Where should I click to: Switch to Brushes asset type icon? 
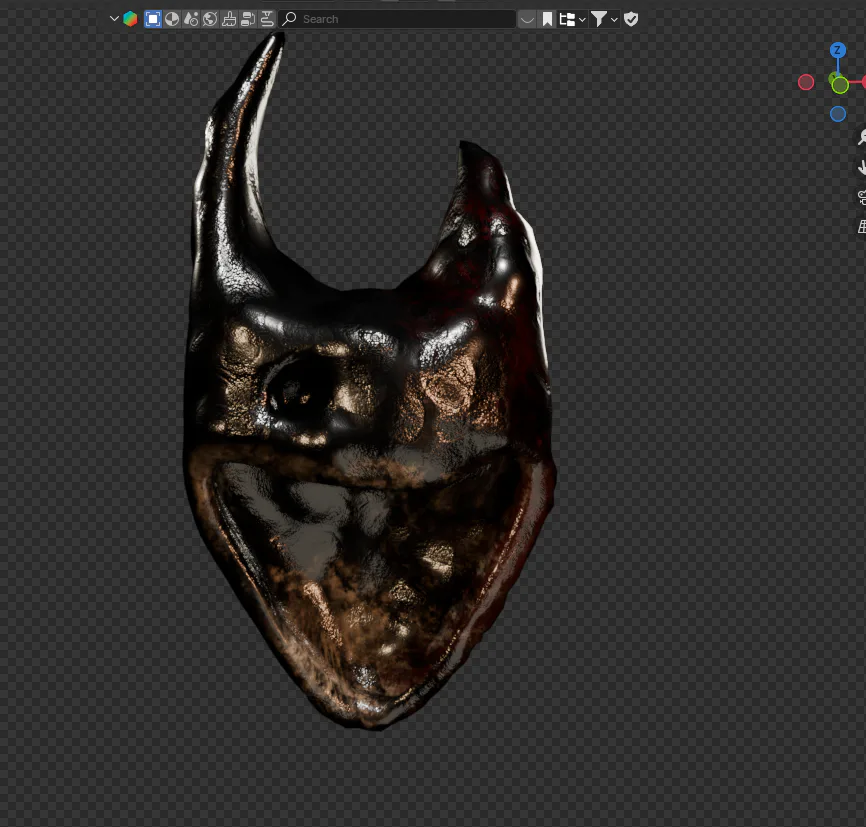(x=229, y=19)
